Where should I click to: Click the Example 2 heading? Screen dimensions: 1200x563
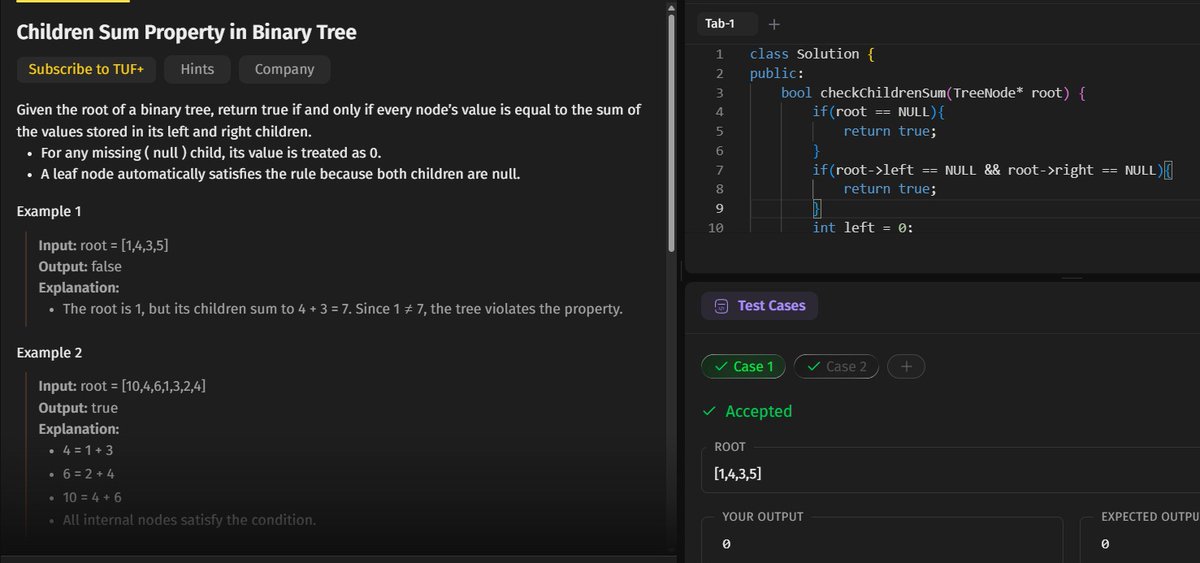[49, 353]
